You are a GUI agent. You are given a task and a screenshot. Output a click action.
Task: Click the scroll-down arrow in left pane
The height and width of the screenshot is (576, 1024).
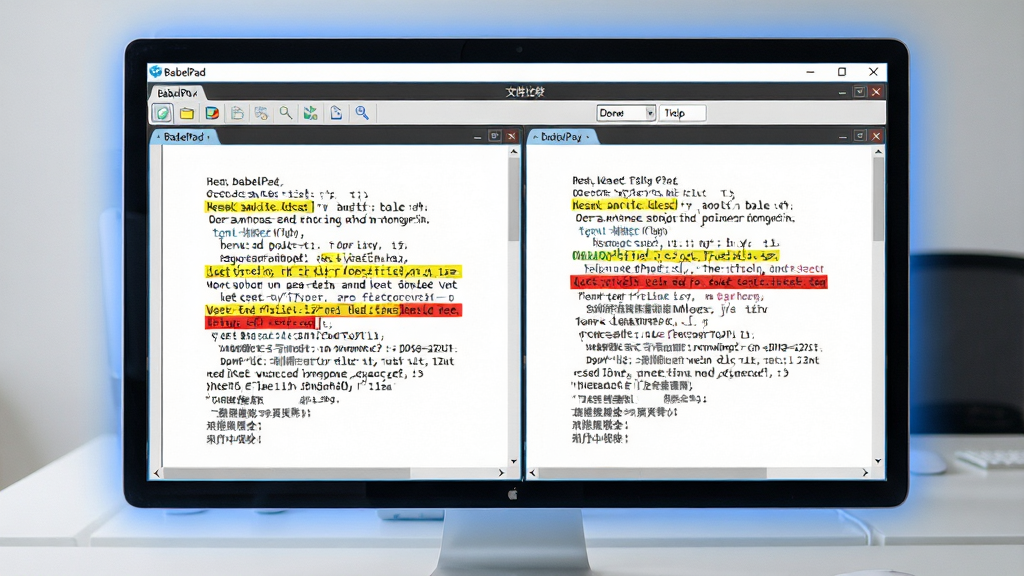pos(514,461)
